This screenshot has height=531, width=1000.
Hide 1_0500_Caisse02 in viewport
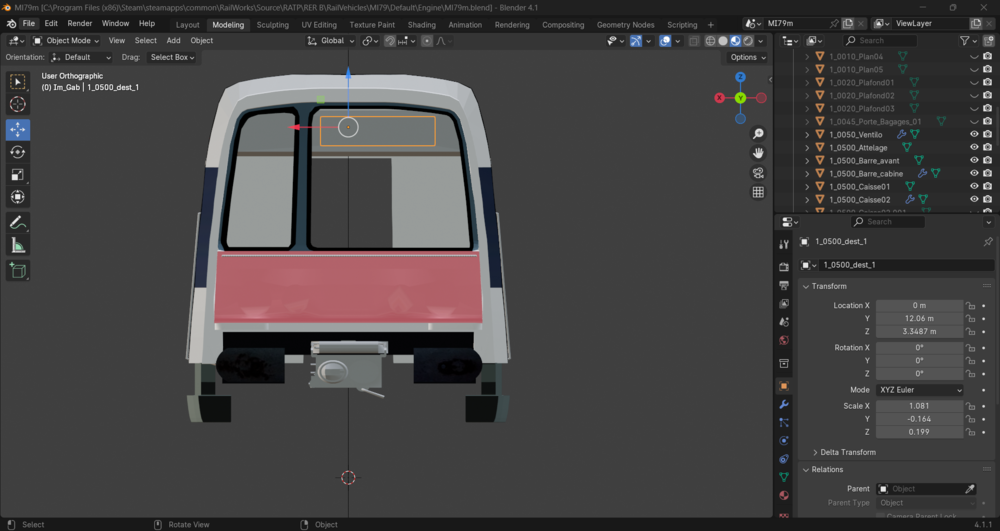pyautogui.click(x=974, y=200)
